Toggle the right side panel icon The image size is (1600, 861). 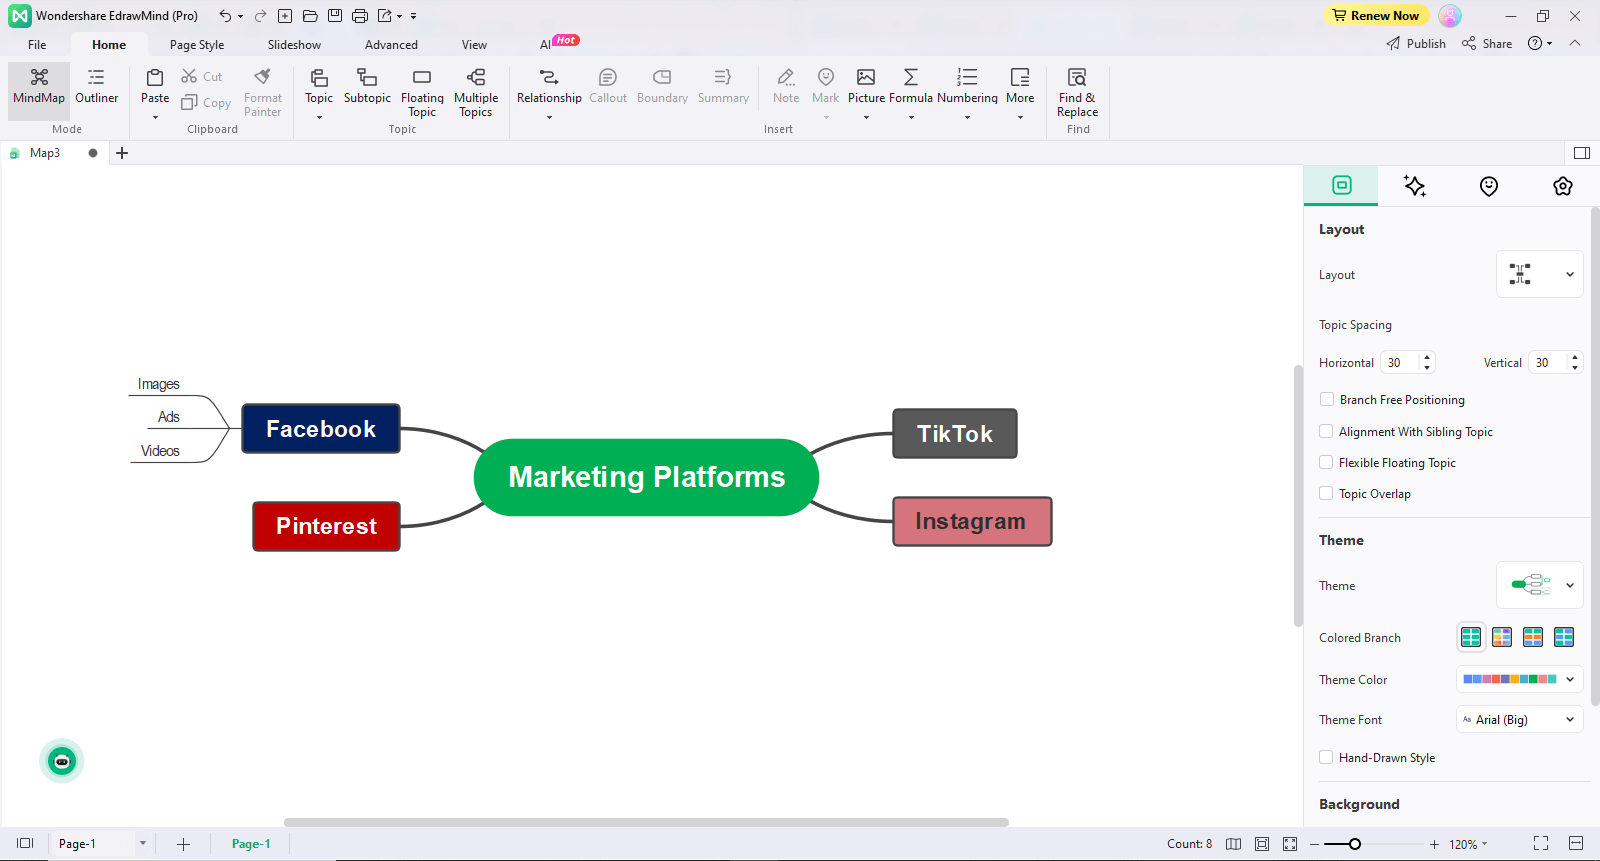[x=1582, y=153]
